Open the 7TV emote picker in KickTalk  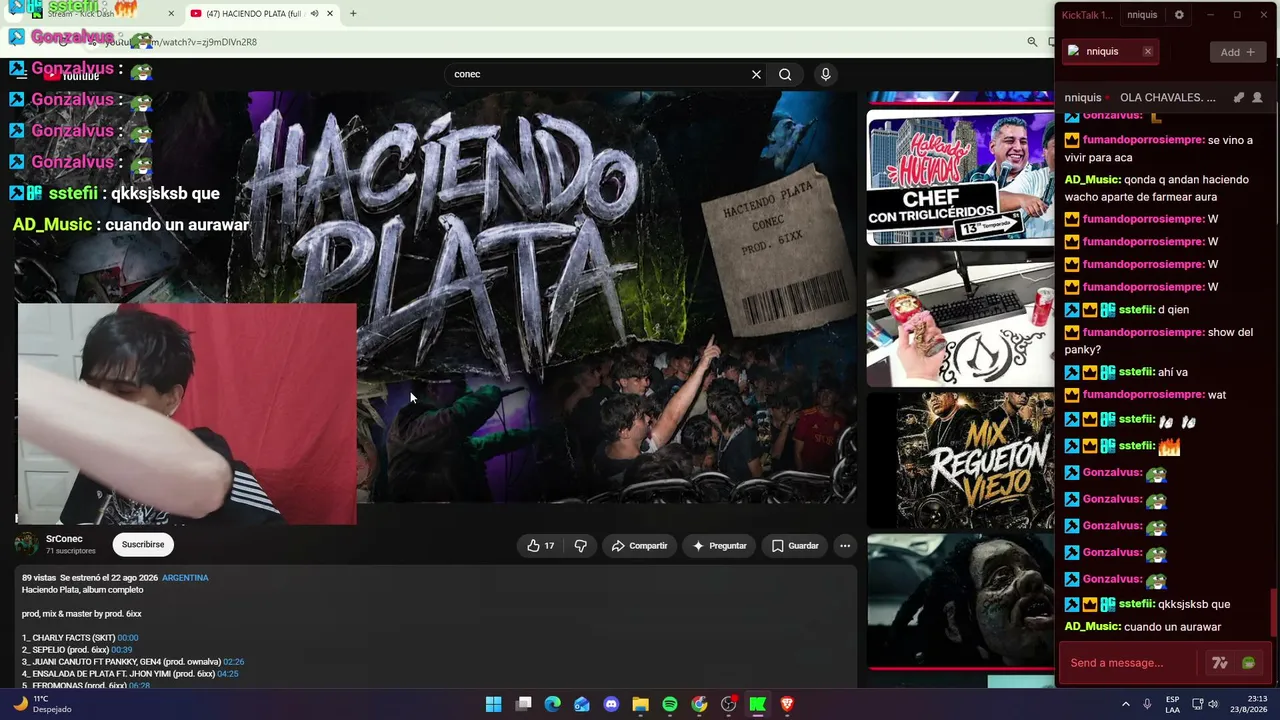[1219, 663]
